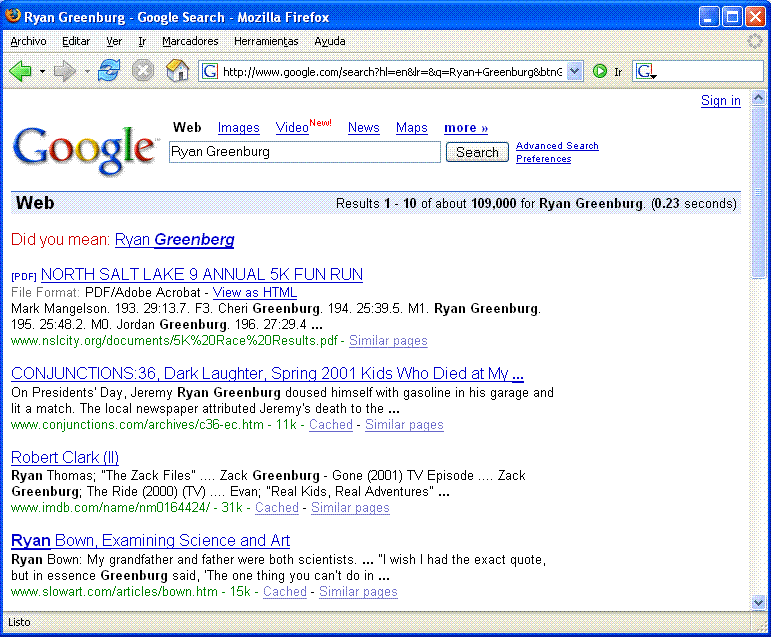Click the Google logo
The width and height of the screenshot is (771, 637).
click(x=84, y=150)
